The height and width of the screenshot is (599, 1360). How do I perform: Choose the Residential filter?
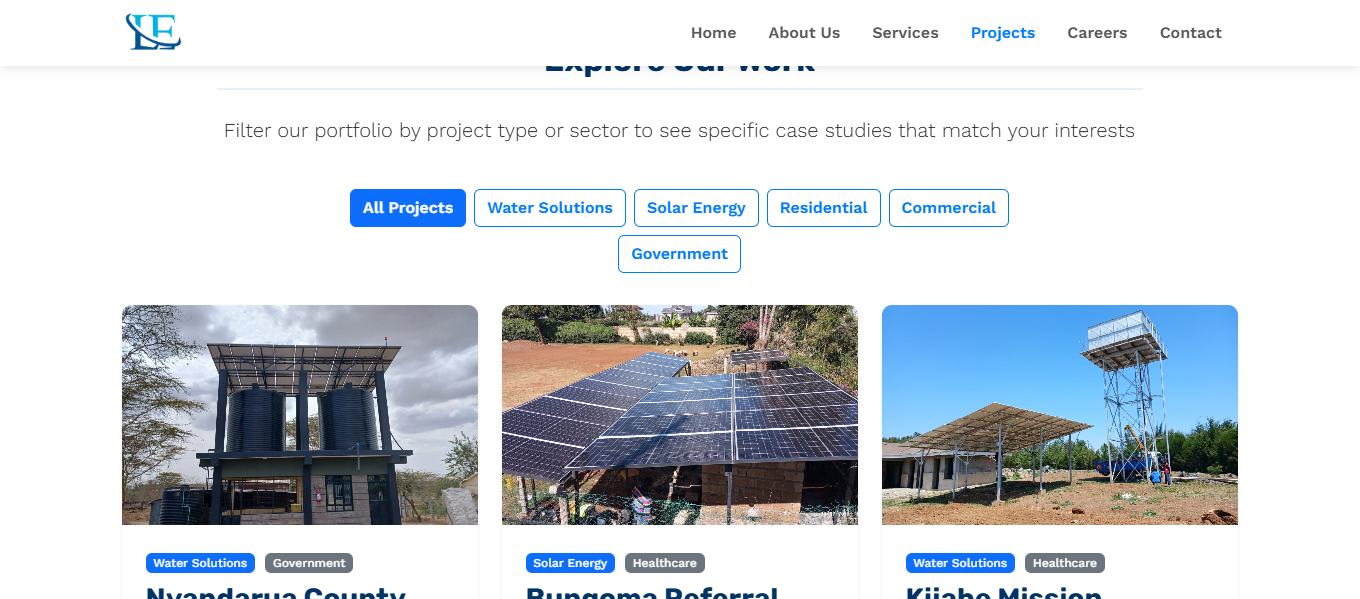(824, 208)
